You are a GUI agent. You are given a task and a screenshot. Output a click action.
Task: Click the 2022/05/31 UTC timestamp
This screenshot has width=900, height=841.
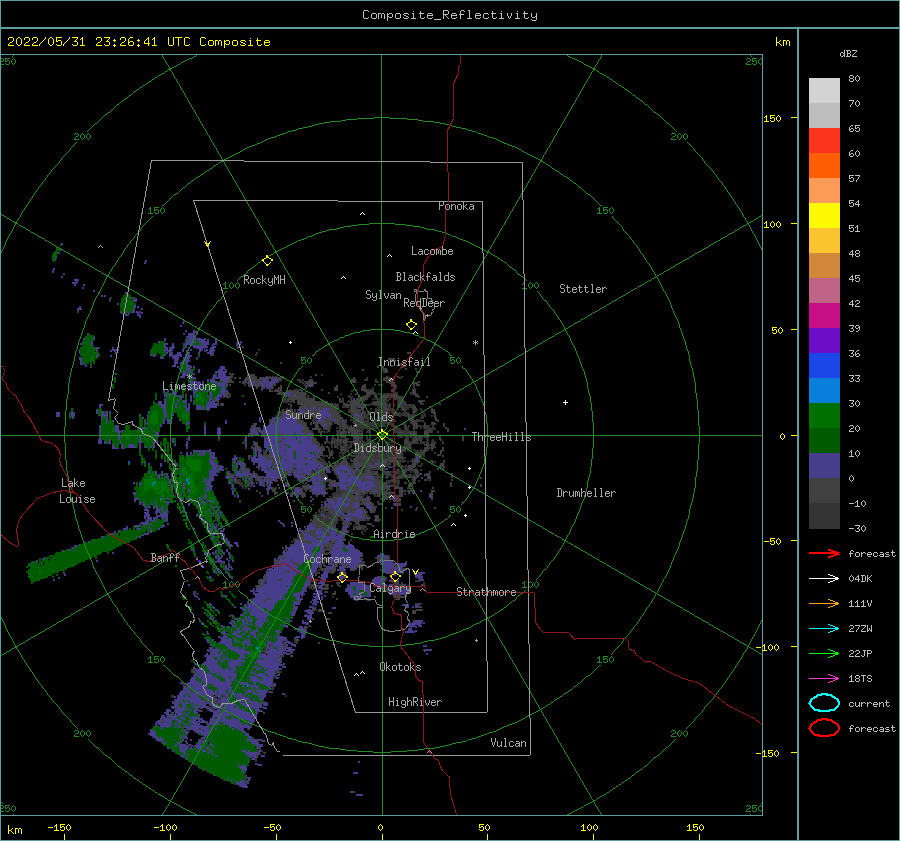pos(139,42)
